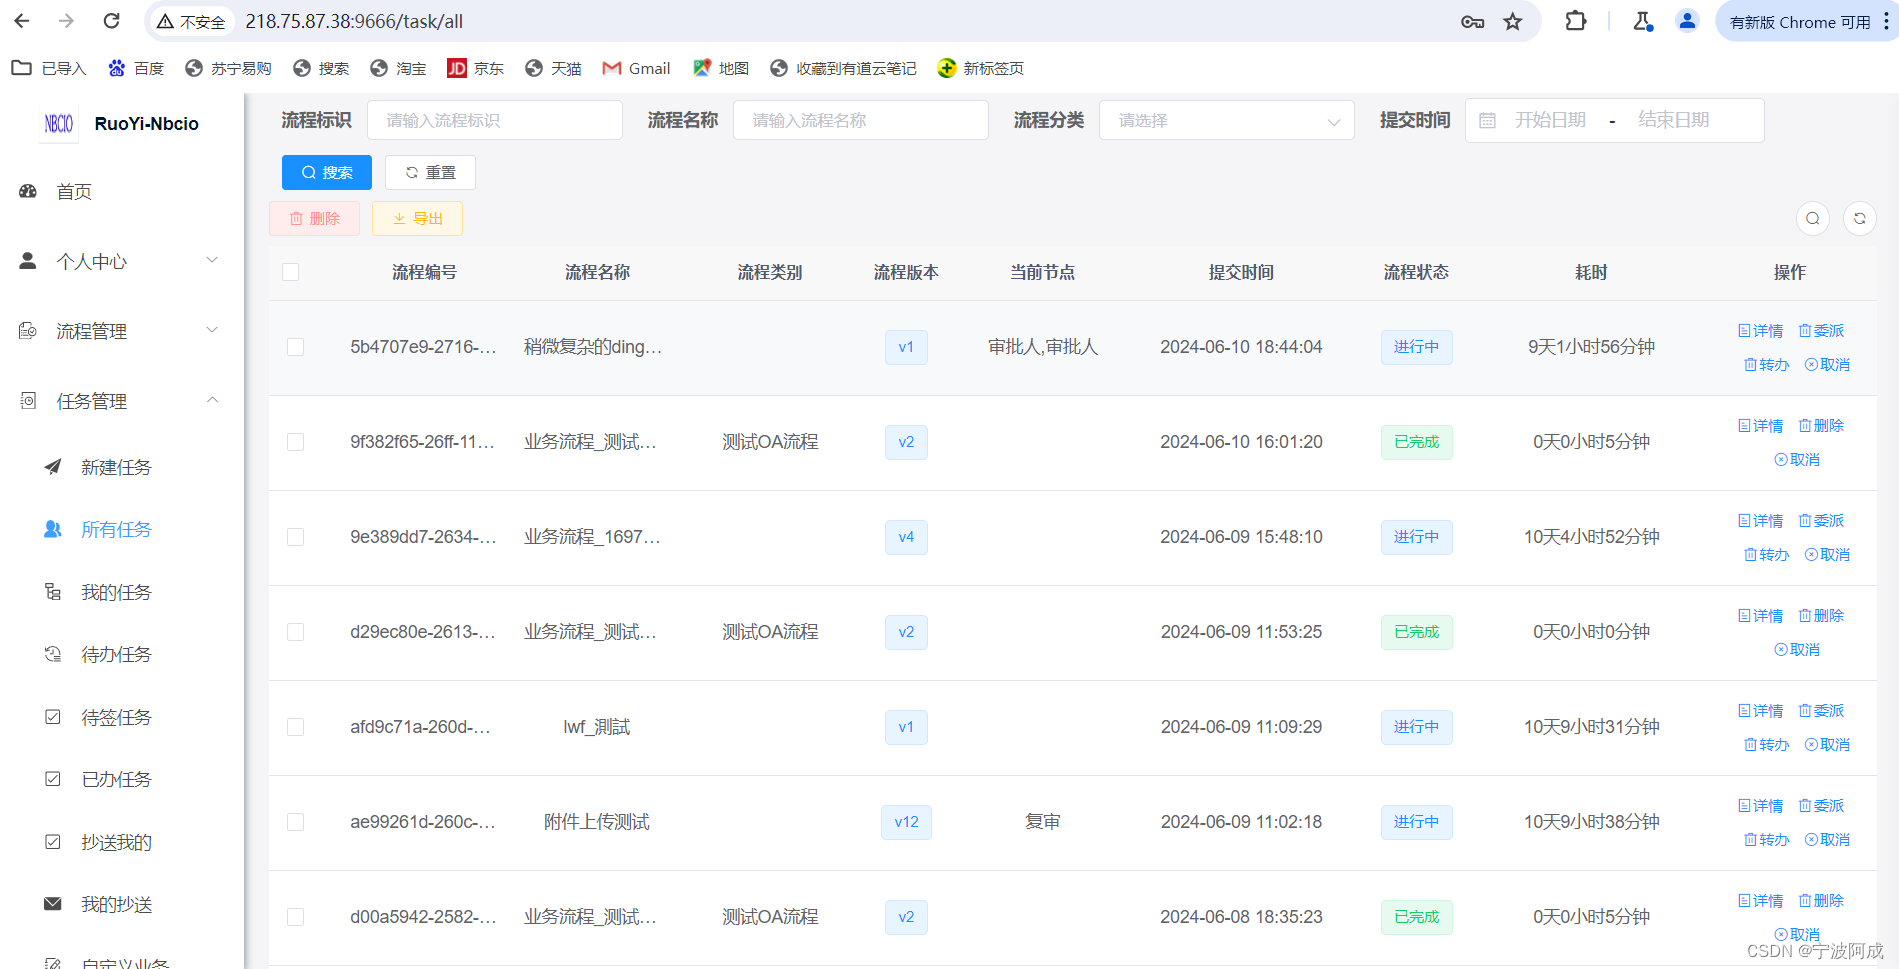Screen dimensions: 1899x969
Task: Open 流程分类 dropdown selector
Action: click(x=1227, y=121)
